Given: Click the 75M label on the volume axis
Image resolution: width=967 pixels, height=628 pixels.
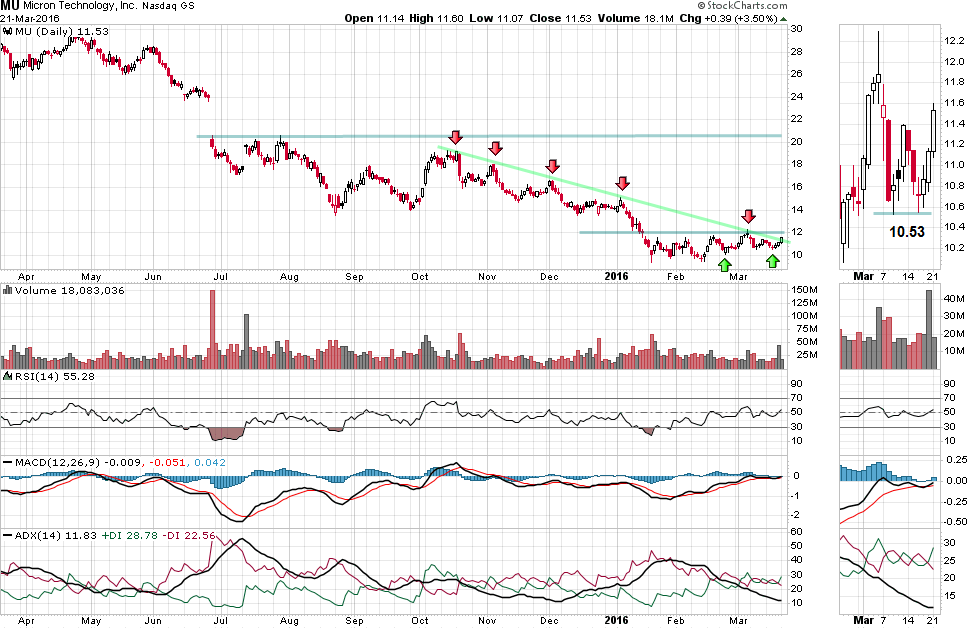Looking at the screenshot, I should pyautogui.click(x=808, y=329).
